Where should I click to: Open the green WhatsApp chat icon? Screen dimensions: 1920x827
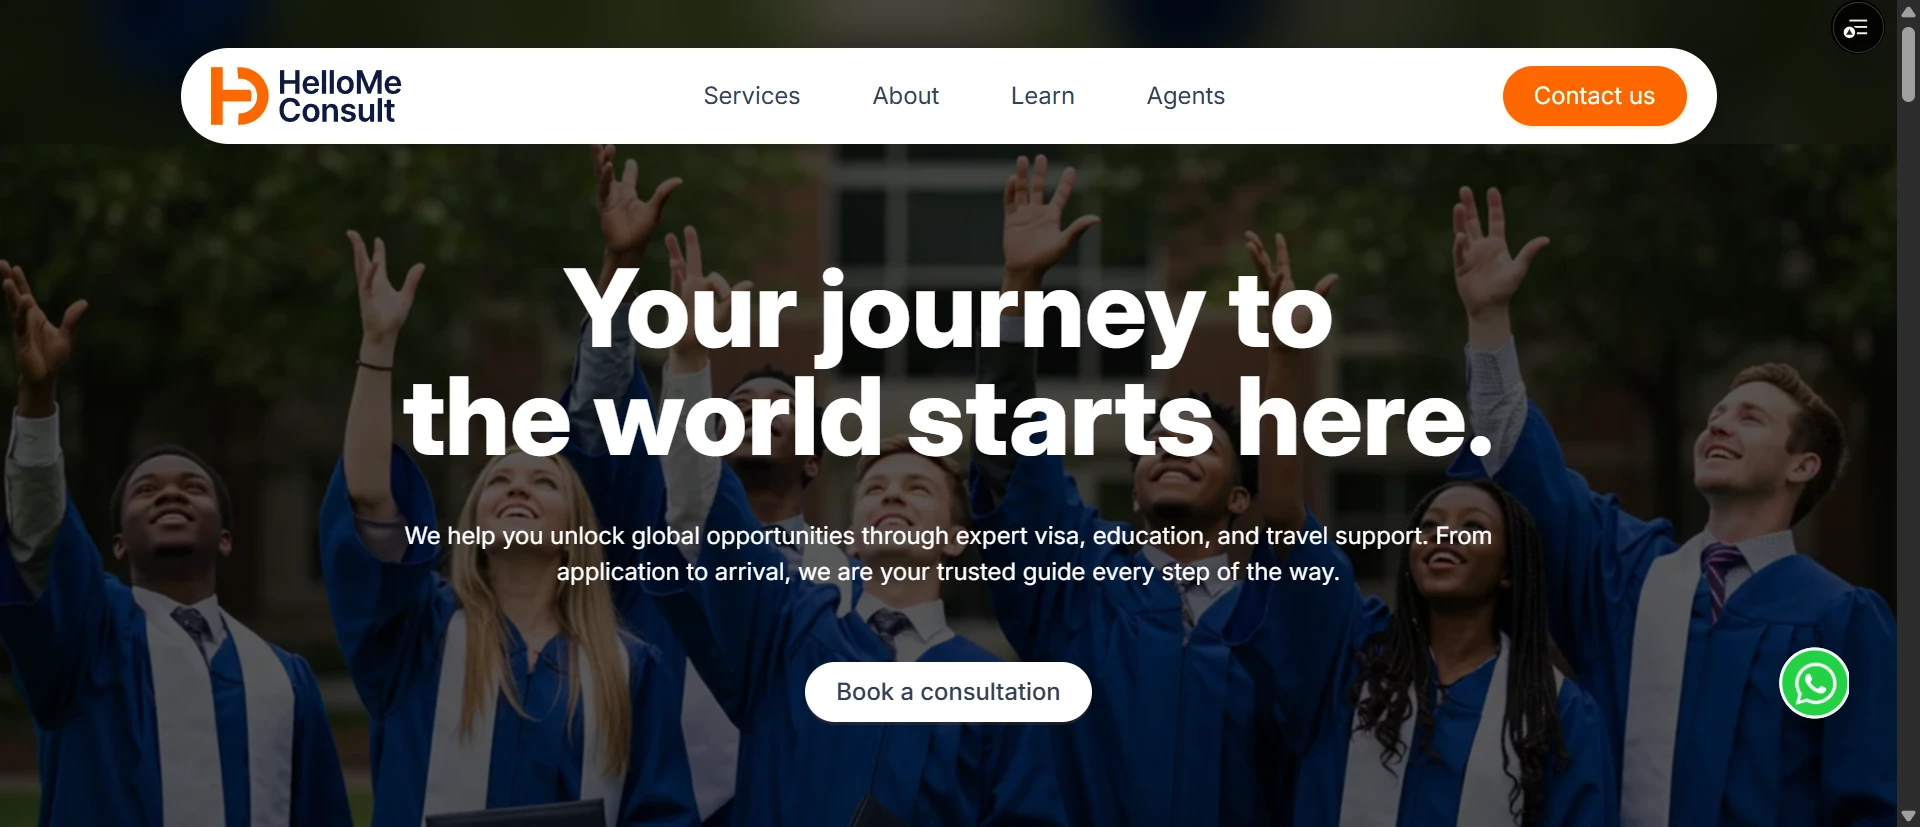(1814, 683)
